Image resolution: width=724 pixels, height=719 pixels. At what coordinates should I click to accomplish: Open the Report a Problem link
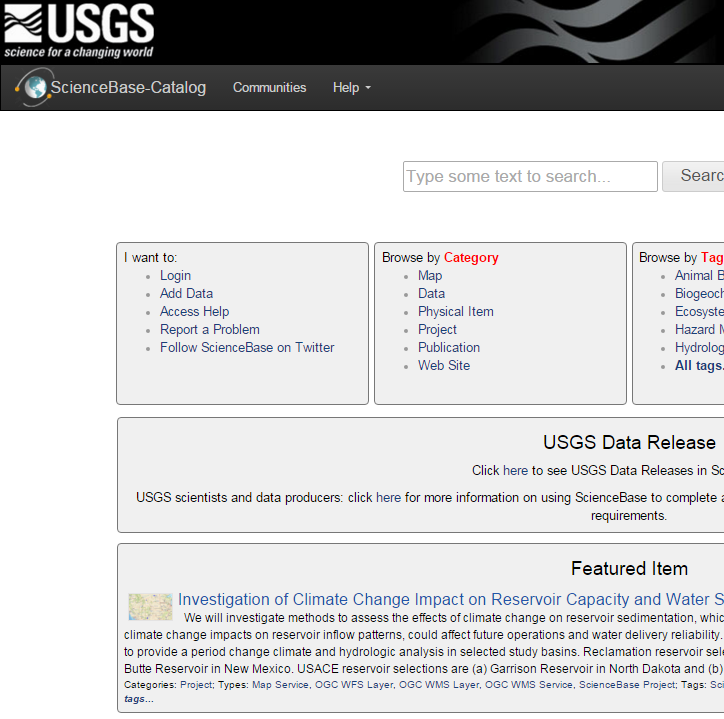(x=210, y=330)
